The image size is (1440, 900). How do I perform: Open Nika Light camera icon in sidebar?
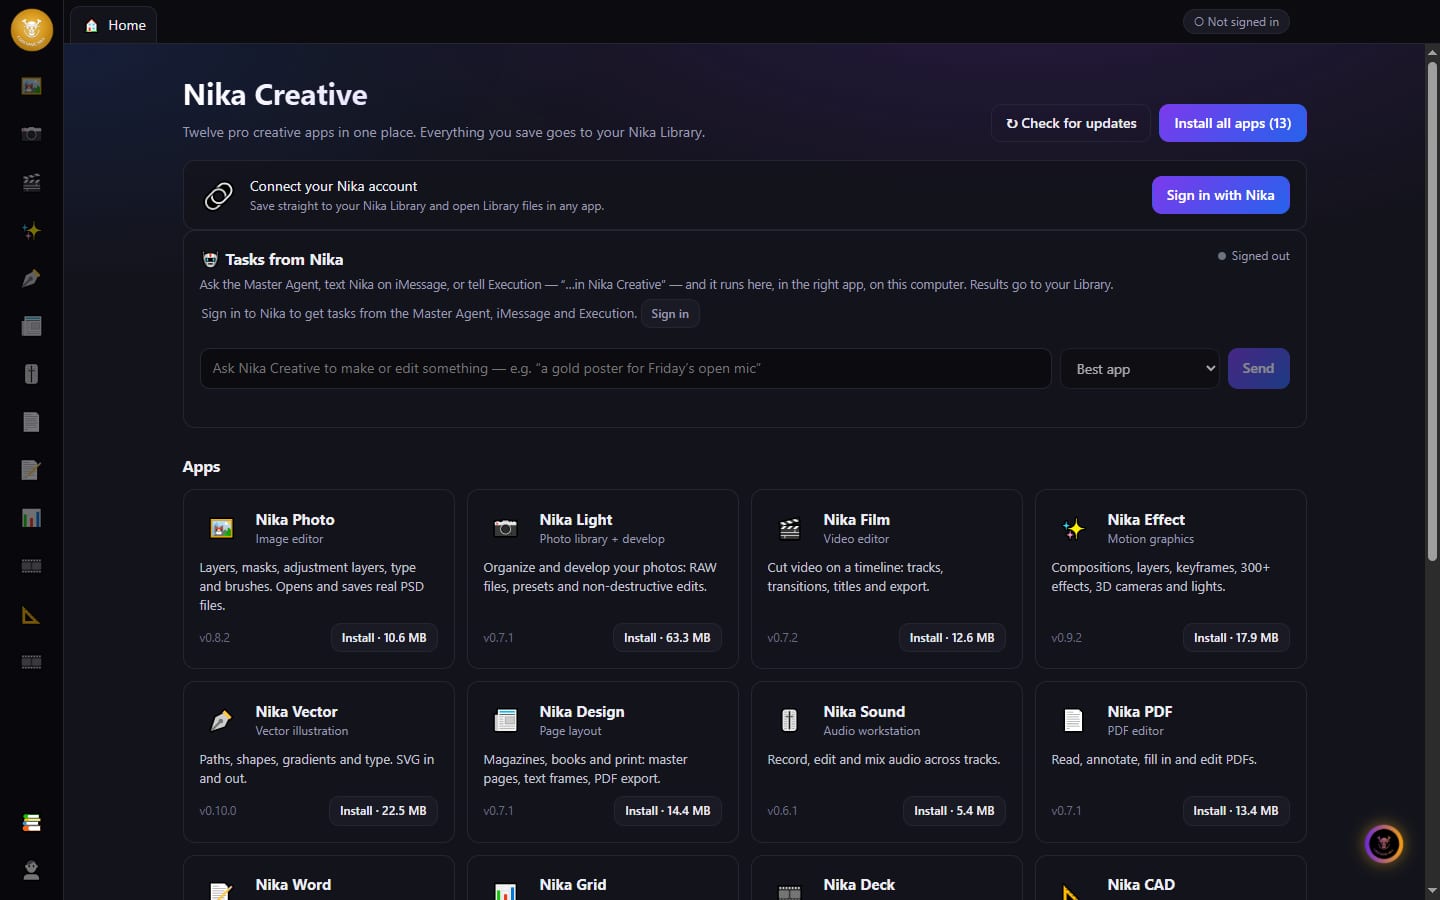coord(31,134)
